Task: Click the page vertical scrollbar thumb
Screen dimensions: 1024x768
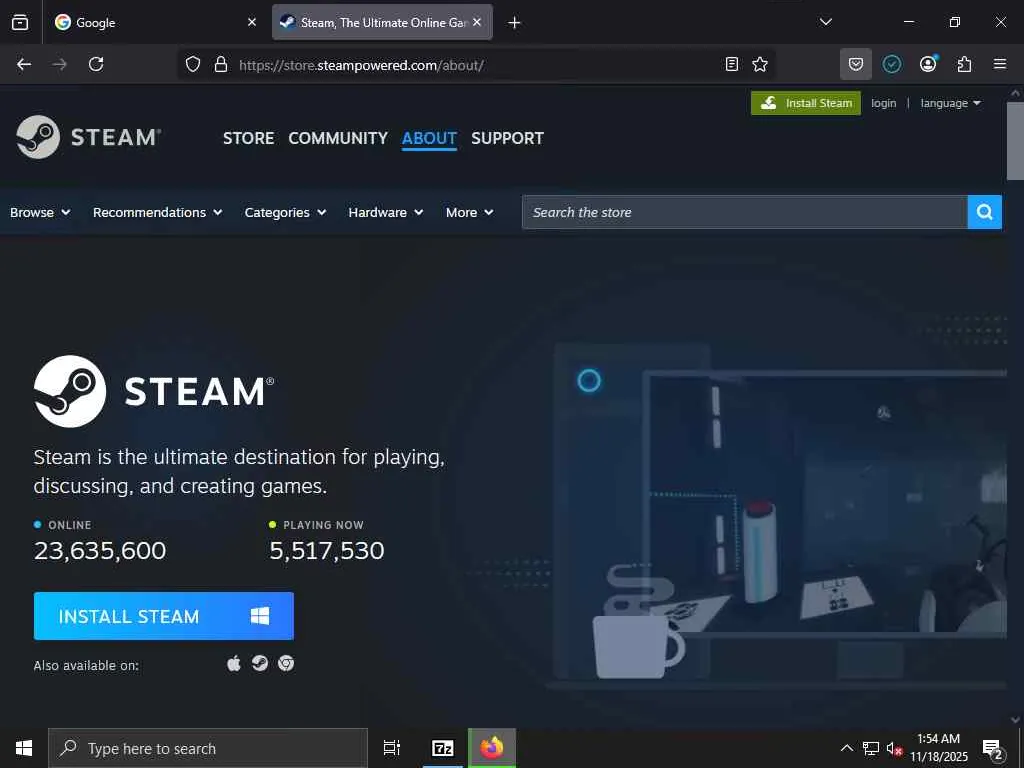Action: click(1015, 140)
